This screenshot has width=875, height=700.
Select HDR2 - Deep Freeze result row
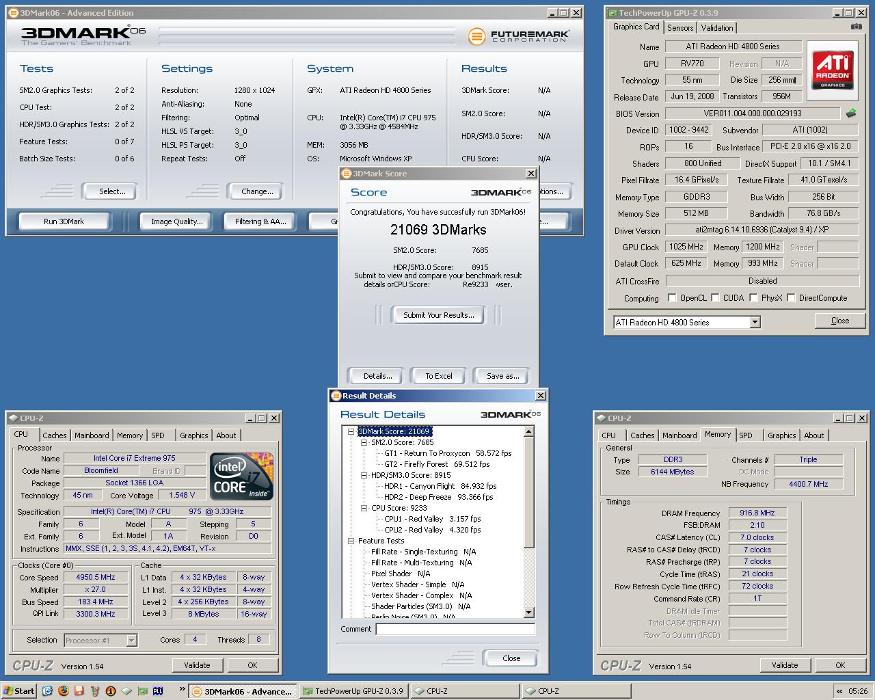439,497
